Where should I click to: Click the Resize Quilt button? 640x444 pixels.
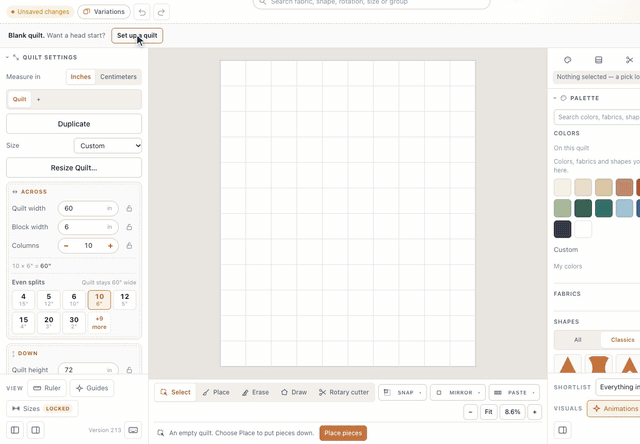[x=74, y=168]
